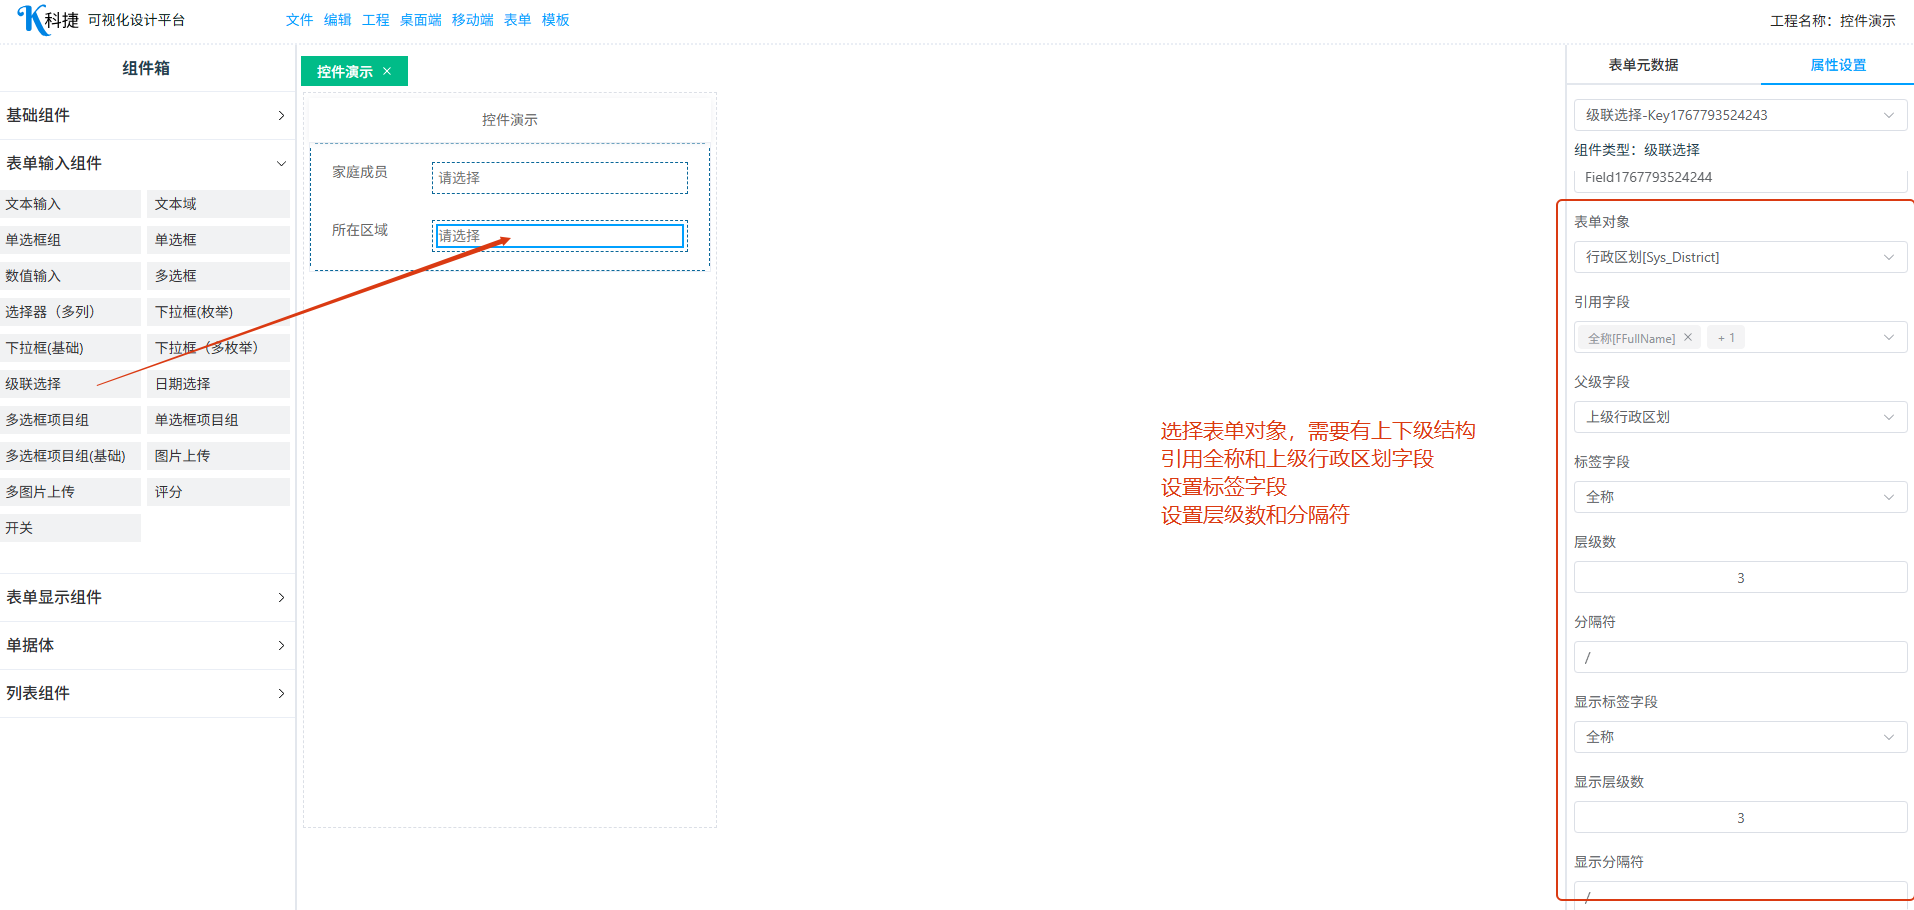Expand the 单据体 section
The height and width of the screenshot is (910, 1914).
click(146, 645)
